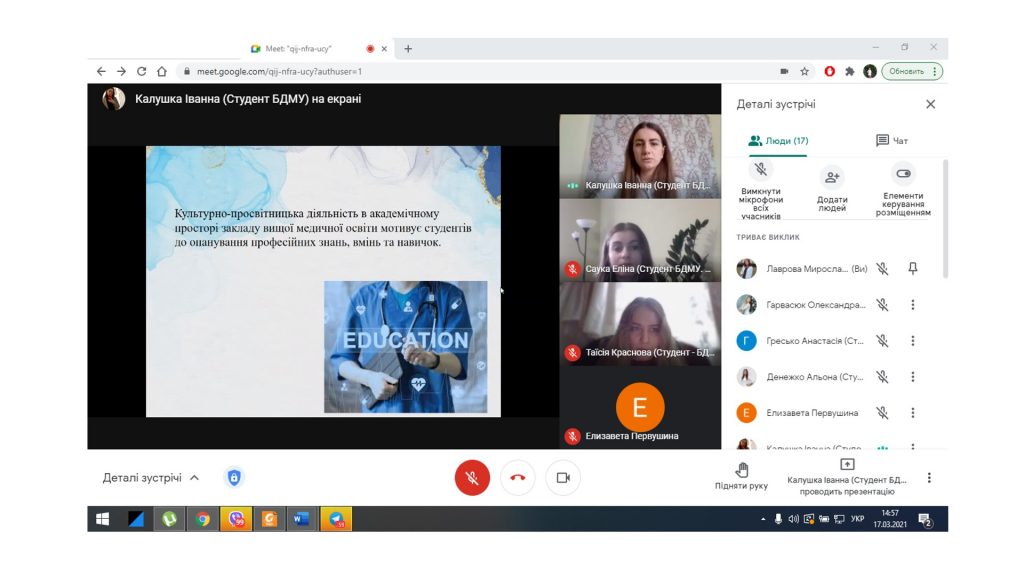Select Таїсія Краснова's video tile
1024x576 pixels.
click(x=640, y=323)
